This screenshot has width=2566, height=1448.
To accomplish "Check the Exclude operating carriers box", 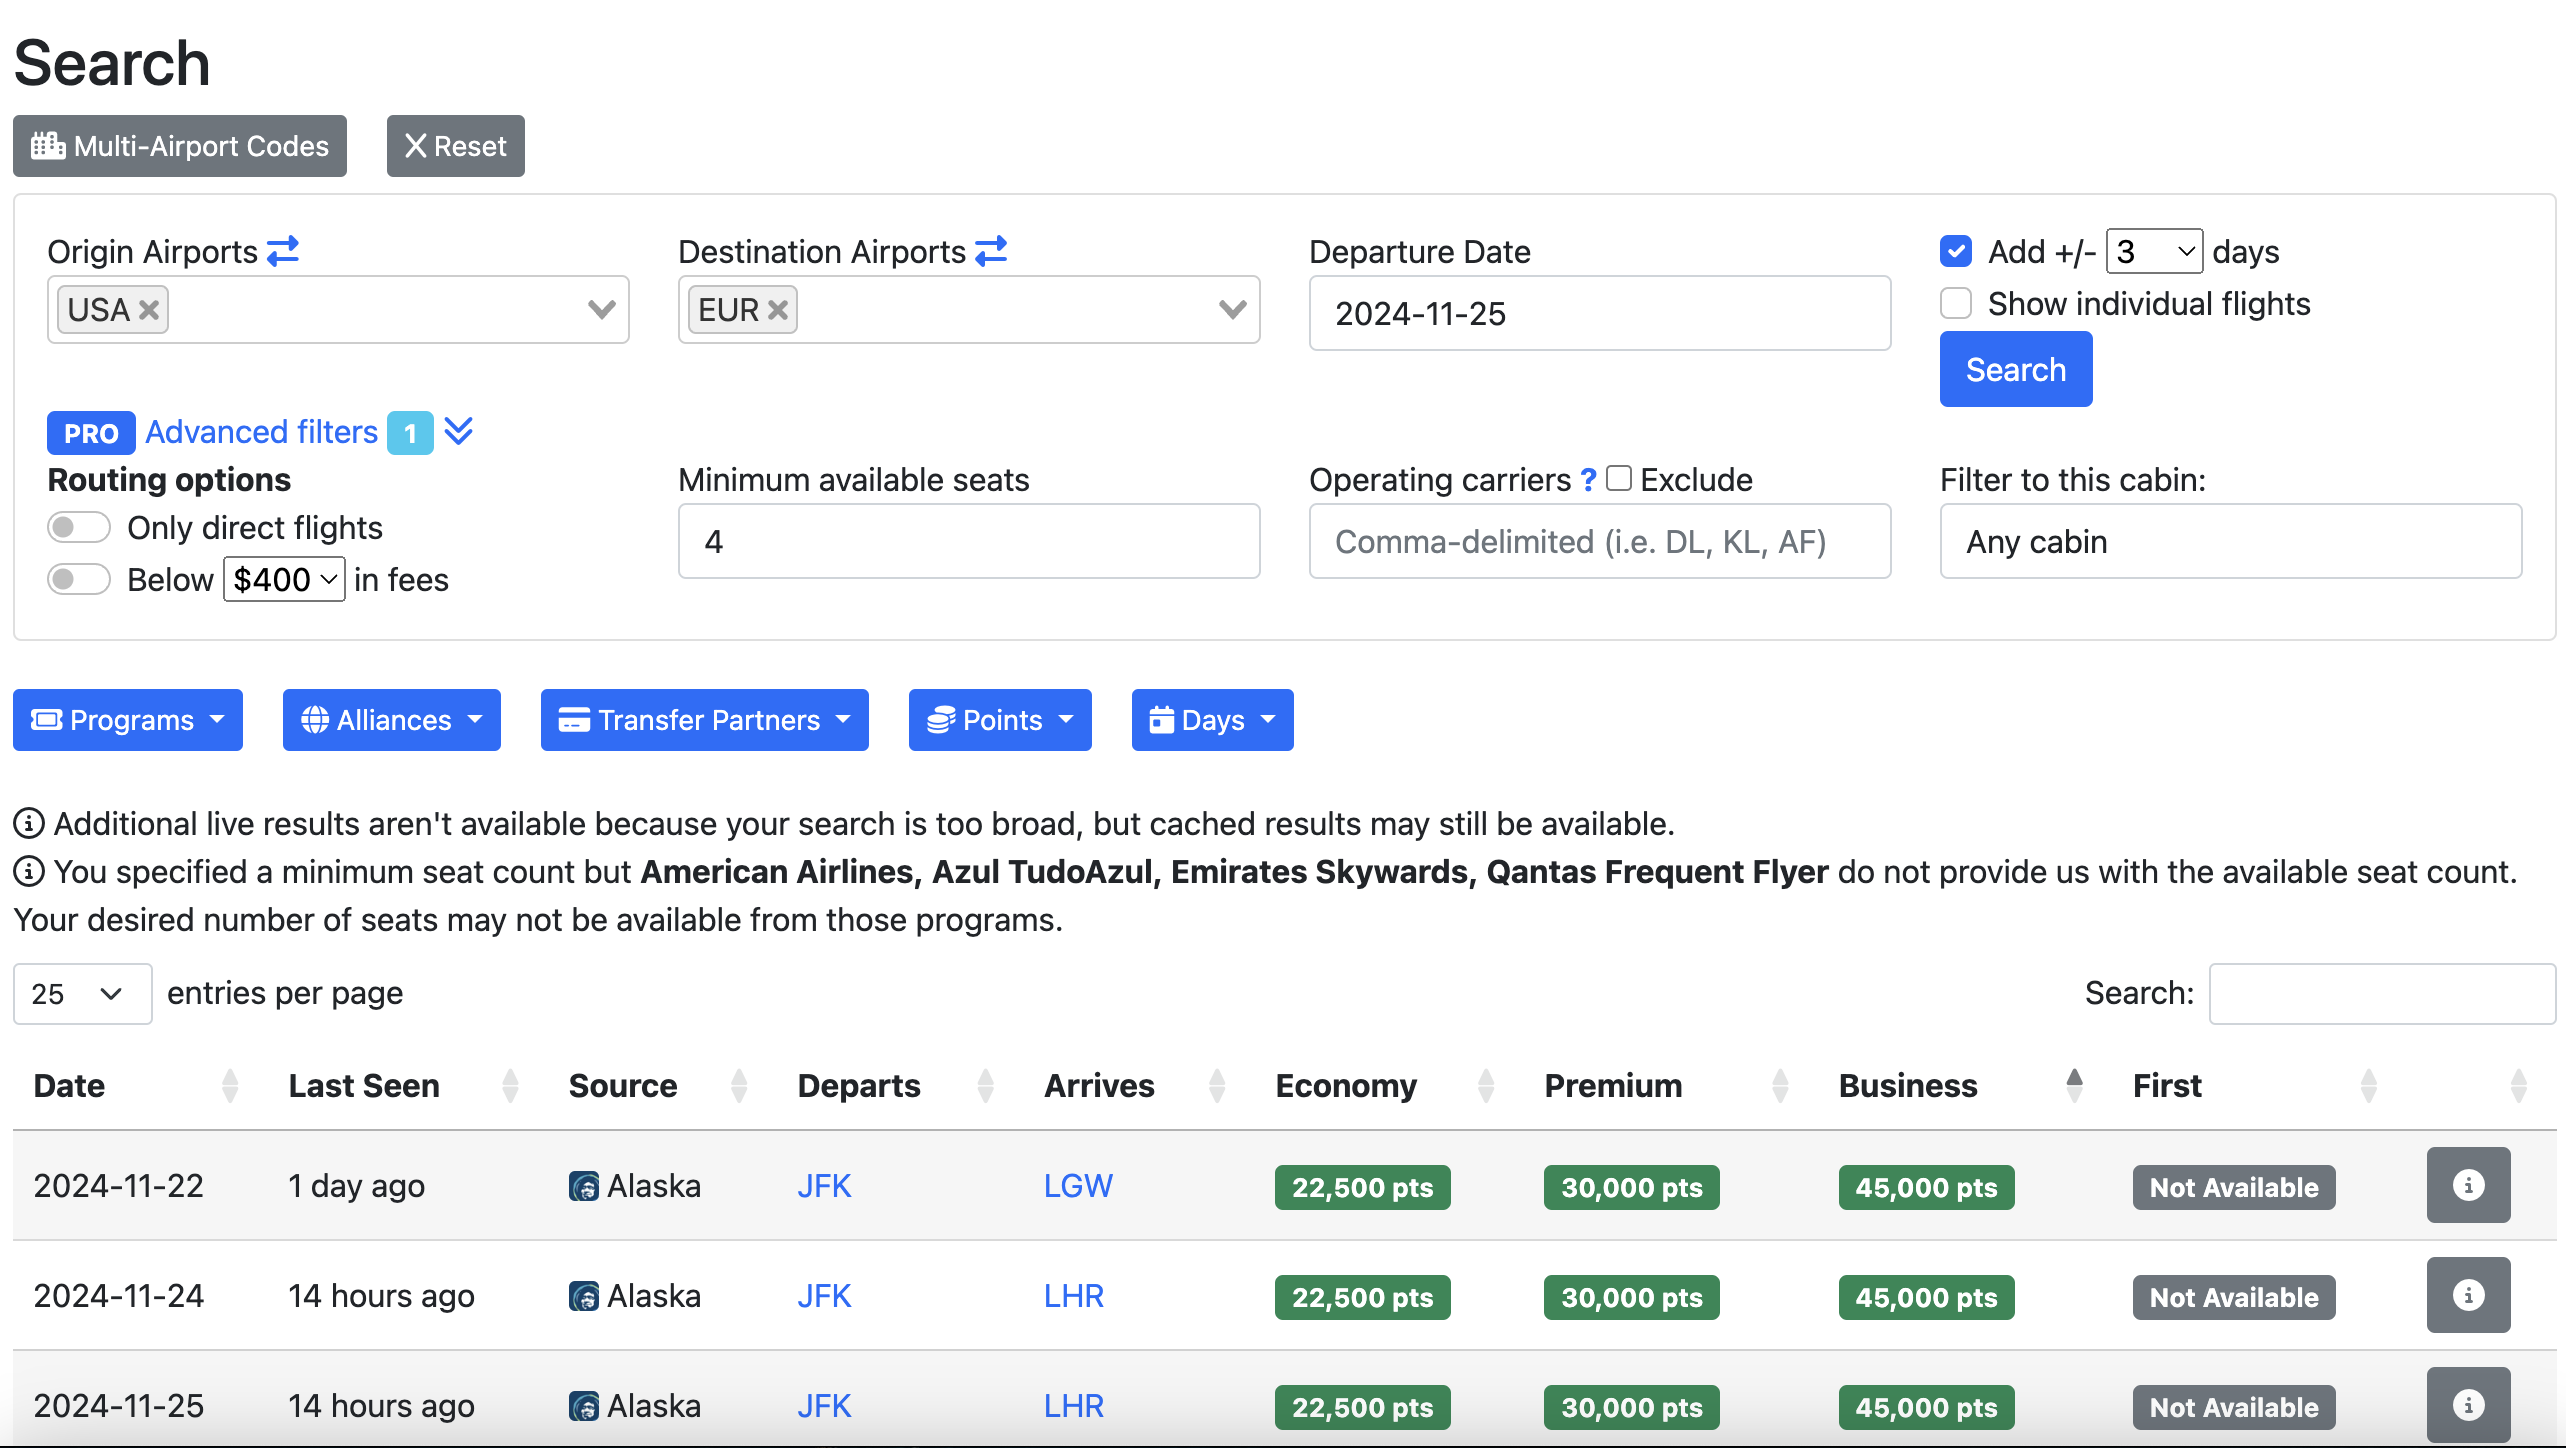I will [1619, 479].
